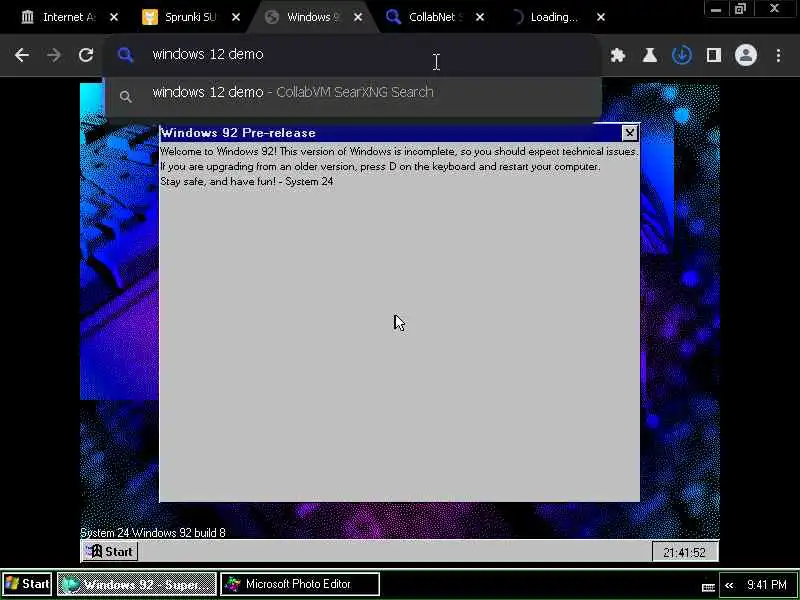Click 'System 24 Windows 92 build 8' text
Viewport: 800px width, 600px height.
[x=153, y=533]
